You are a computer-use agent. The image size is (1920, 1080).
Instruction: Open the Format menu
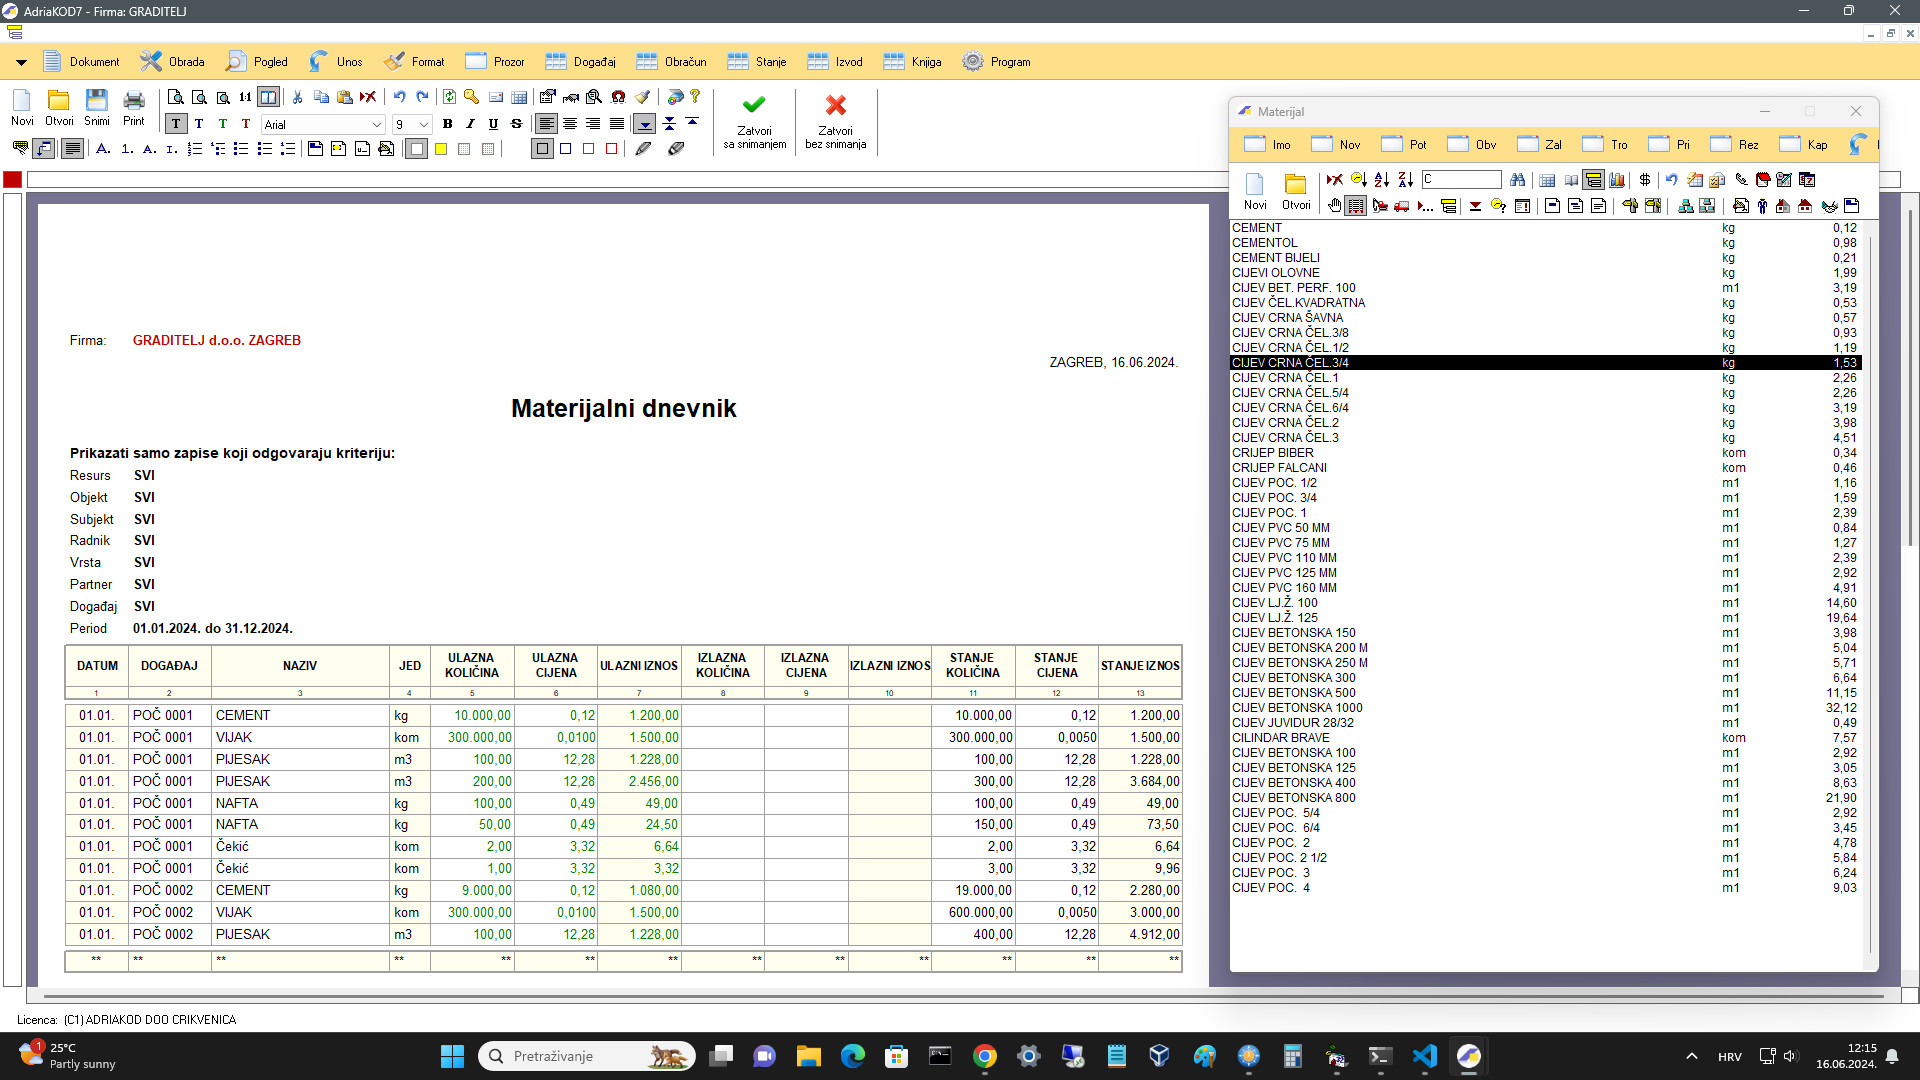tap(415, 62)
